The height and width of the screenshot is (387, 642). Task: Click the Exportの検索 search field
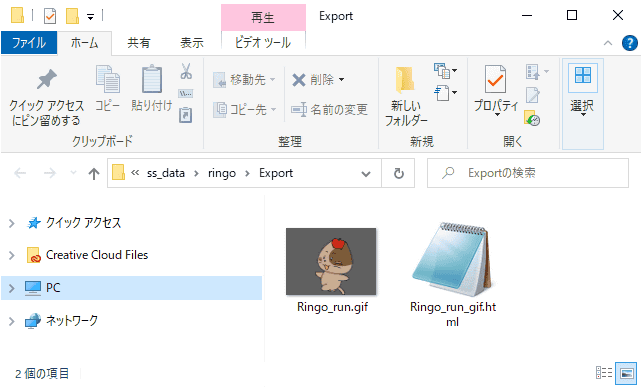(528, 173)
